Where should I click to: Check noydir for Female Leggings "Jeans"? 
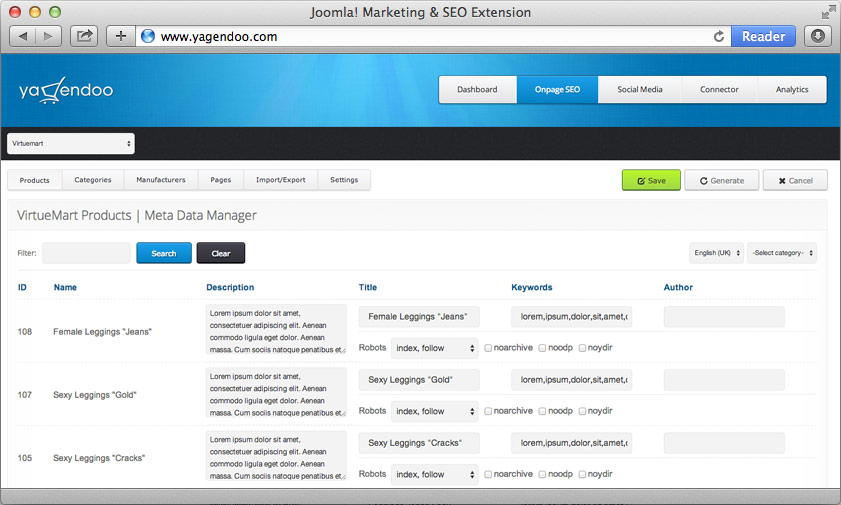(x=582, y=348)
